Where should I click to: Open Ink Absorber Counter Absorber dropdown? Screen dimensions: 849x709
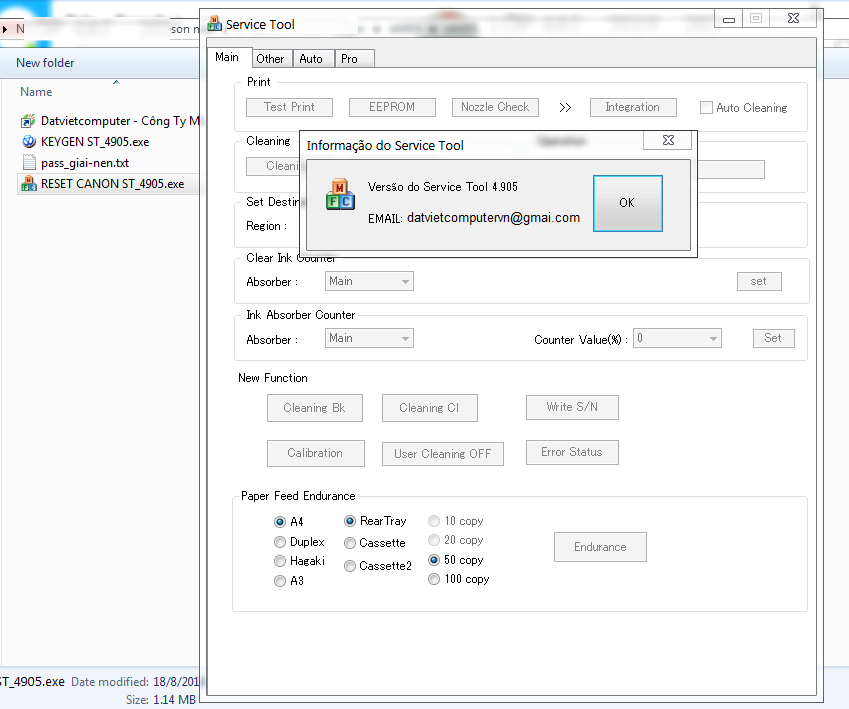click(369, 338)
